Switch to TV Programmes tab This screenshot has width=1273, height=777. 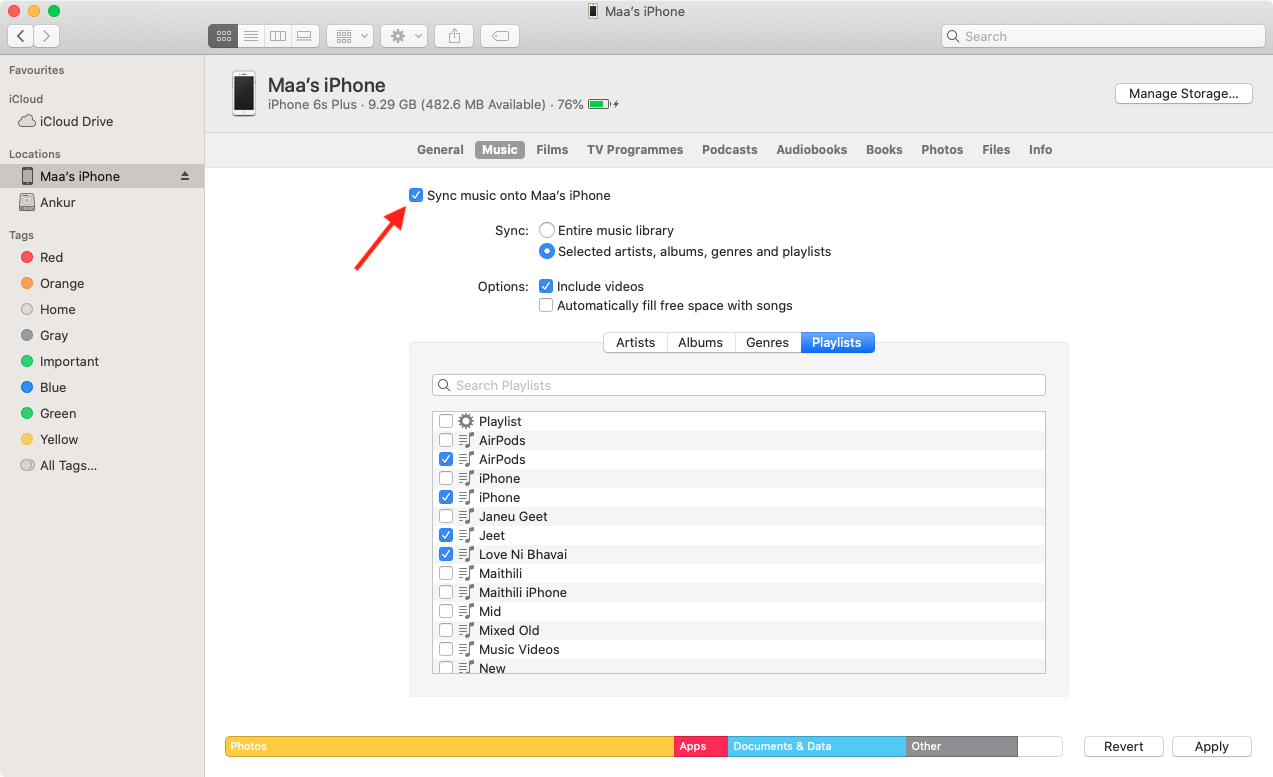tap(635, 149)
